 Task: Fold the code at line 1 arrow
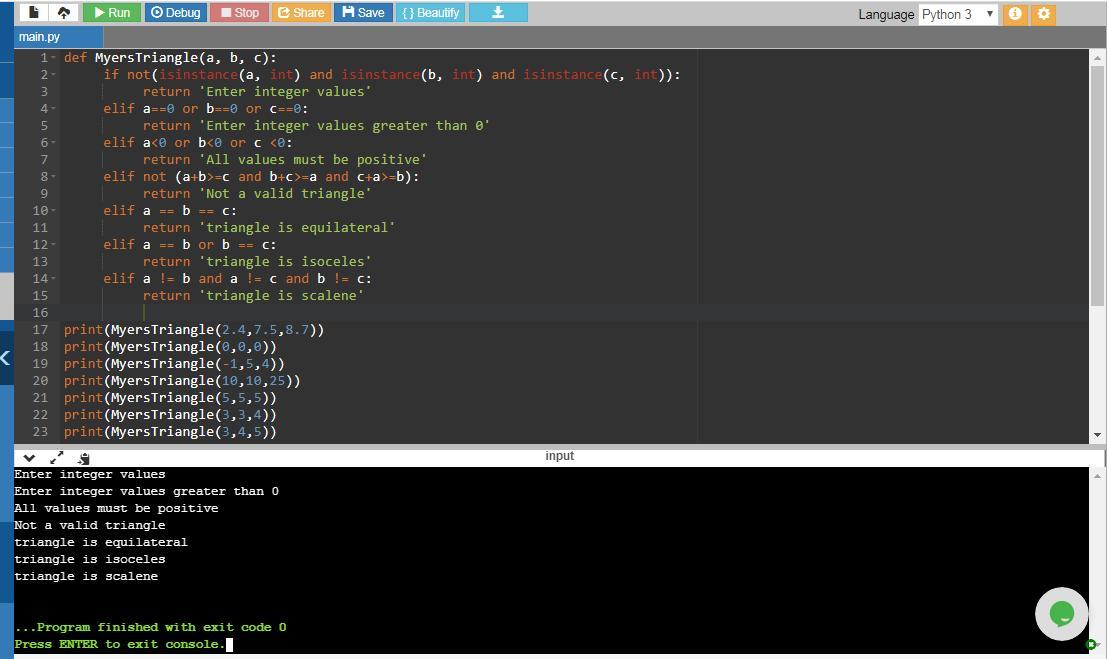coord(53,58)
